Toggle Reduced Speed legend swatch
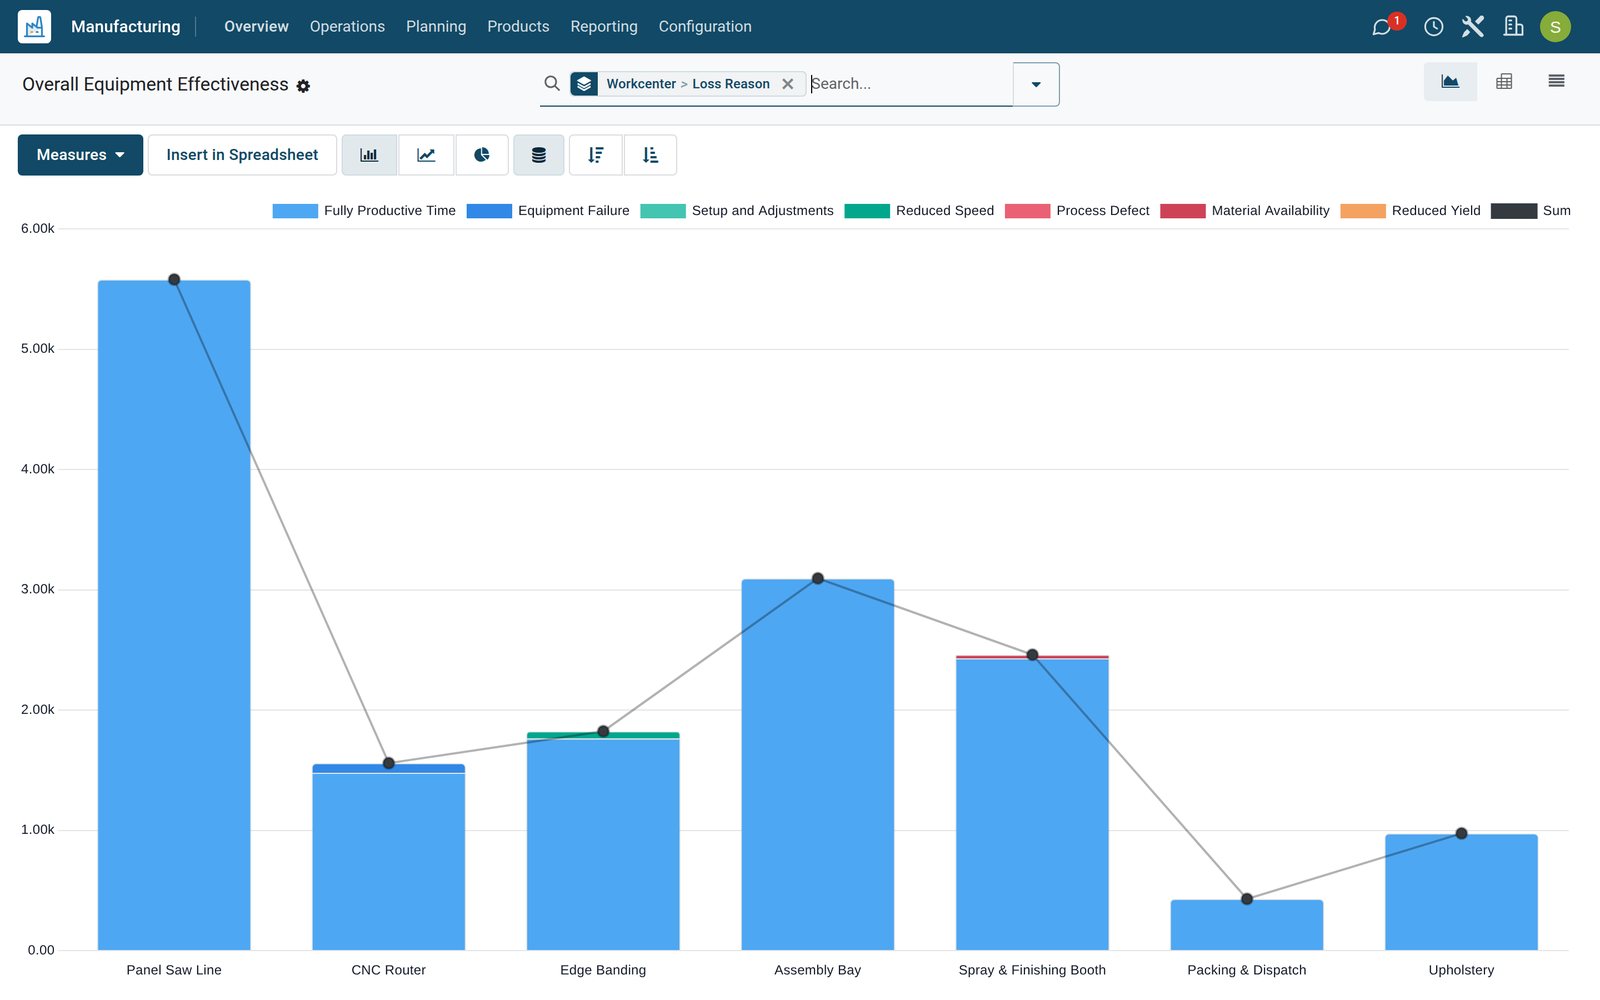Viewport: 1600px width, 1000px height. 867,211
